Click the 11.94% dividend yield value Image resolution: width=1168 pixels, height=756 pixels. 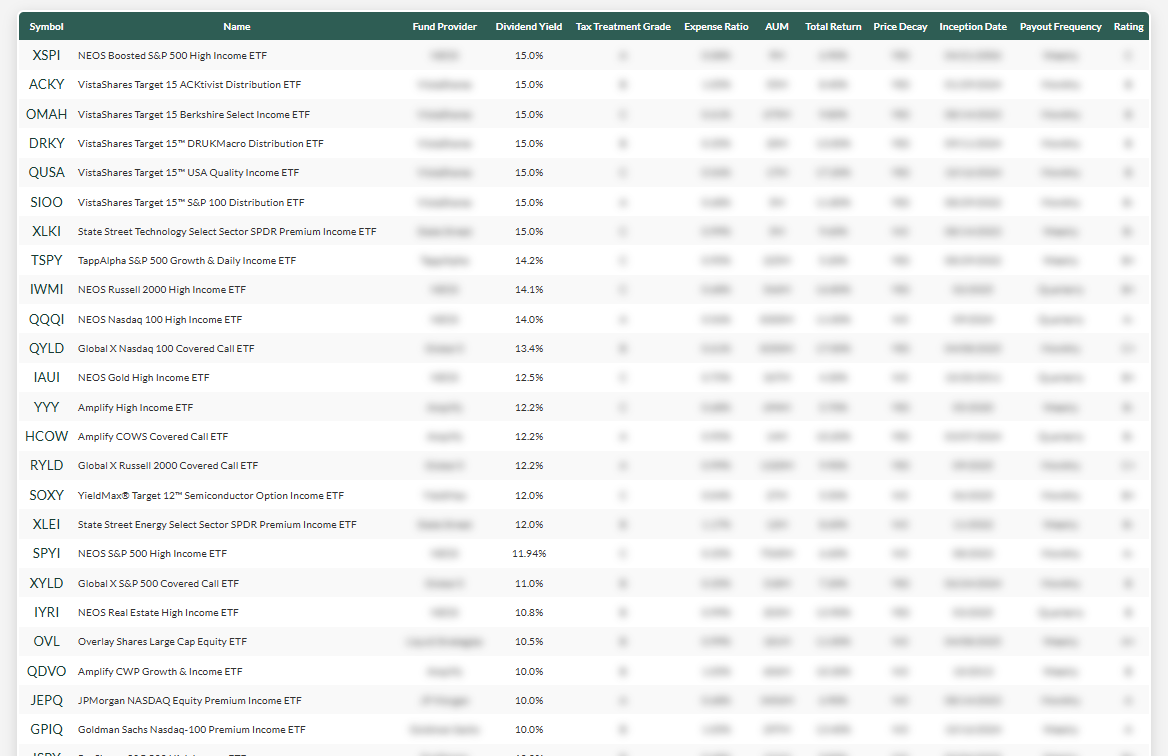point(529,553)
